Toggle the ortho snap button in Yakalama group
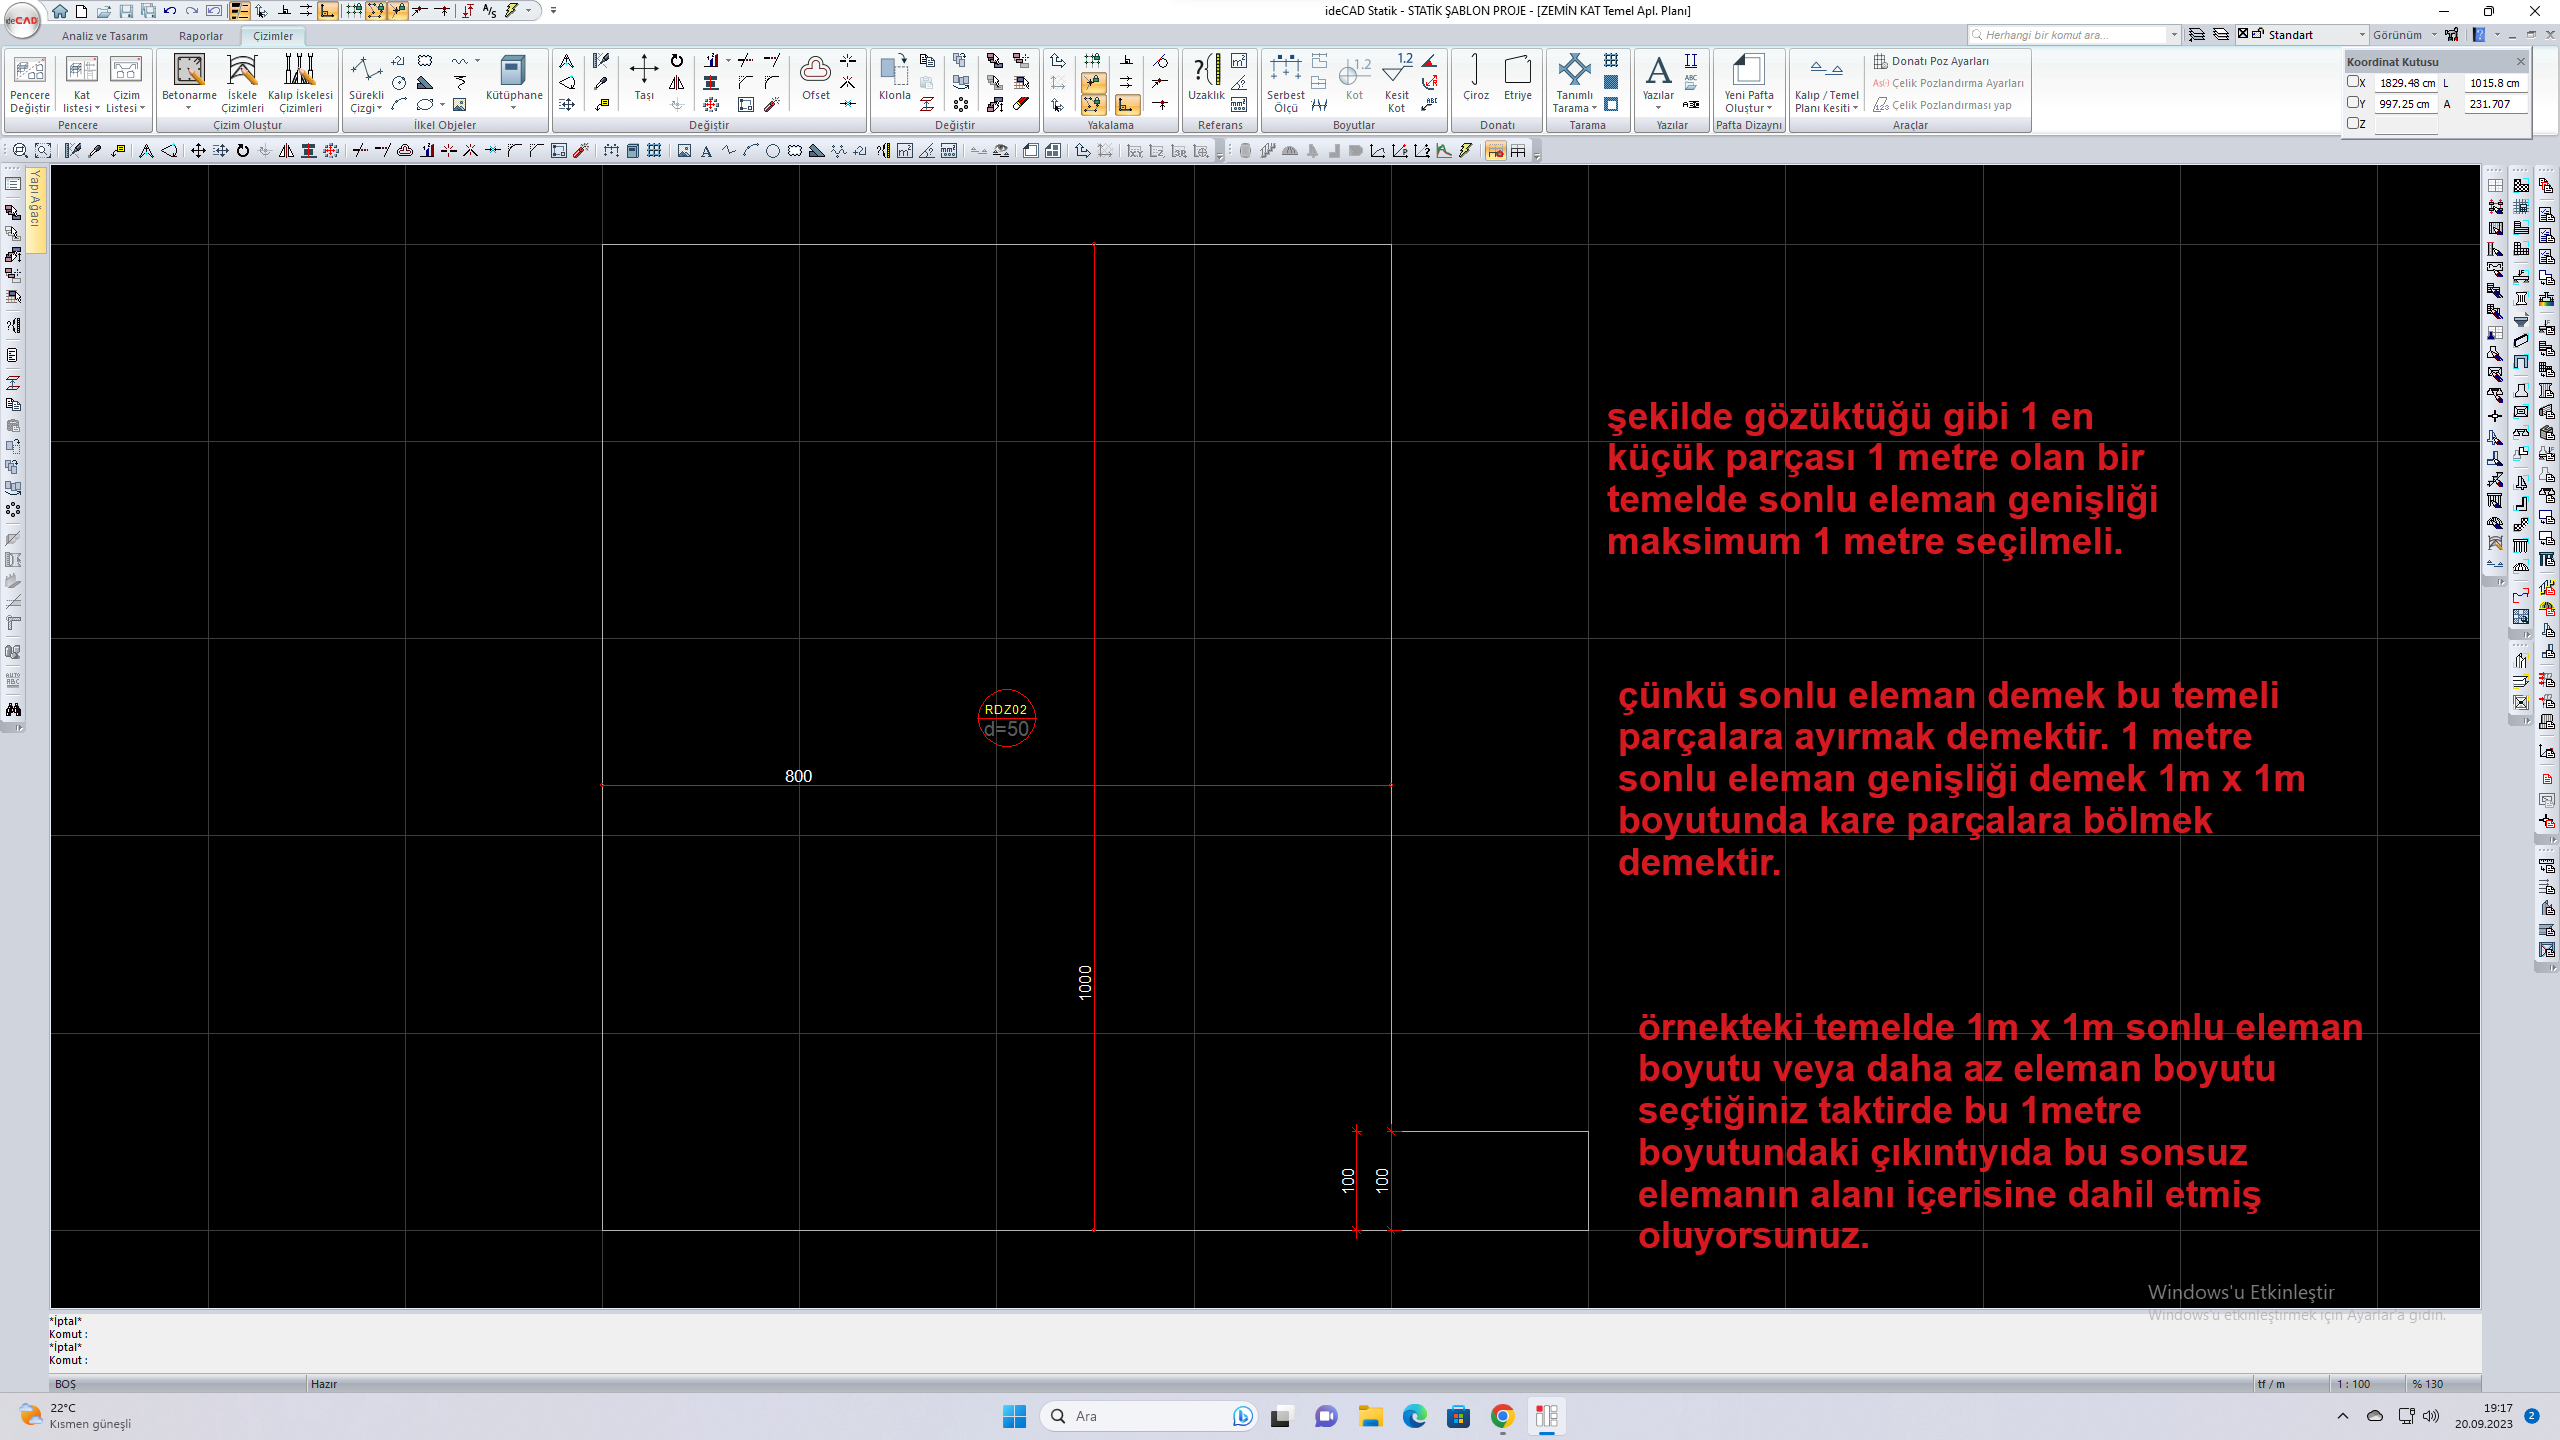This screenshot has height=1440, width=2560. tap(1127, 104)
